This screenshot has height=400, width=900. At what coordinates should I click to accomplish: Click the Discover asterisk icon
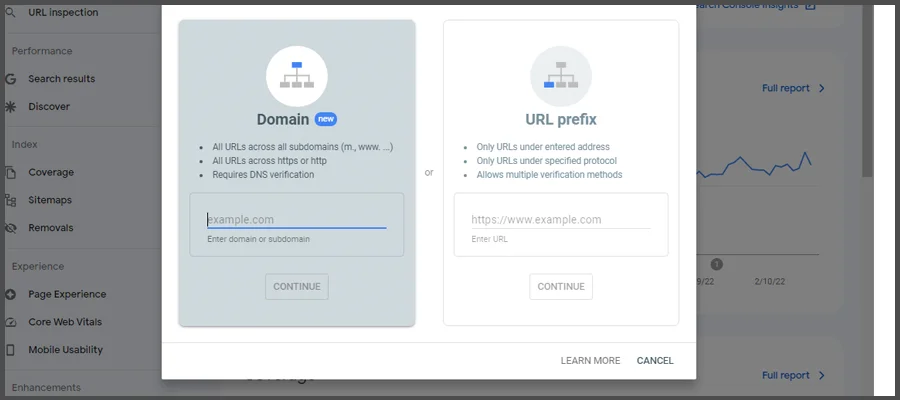pos(11,107)
